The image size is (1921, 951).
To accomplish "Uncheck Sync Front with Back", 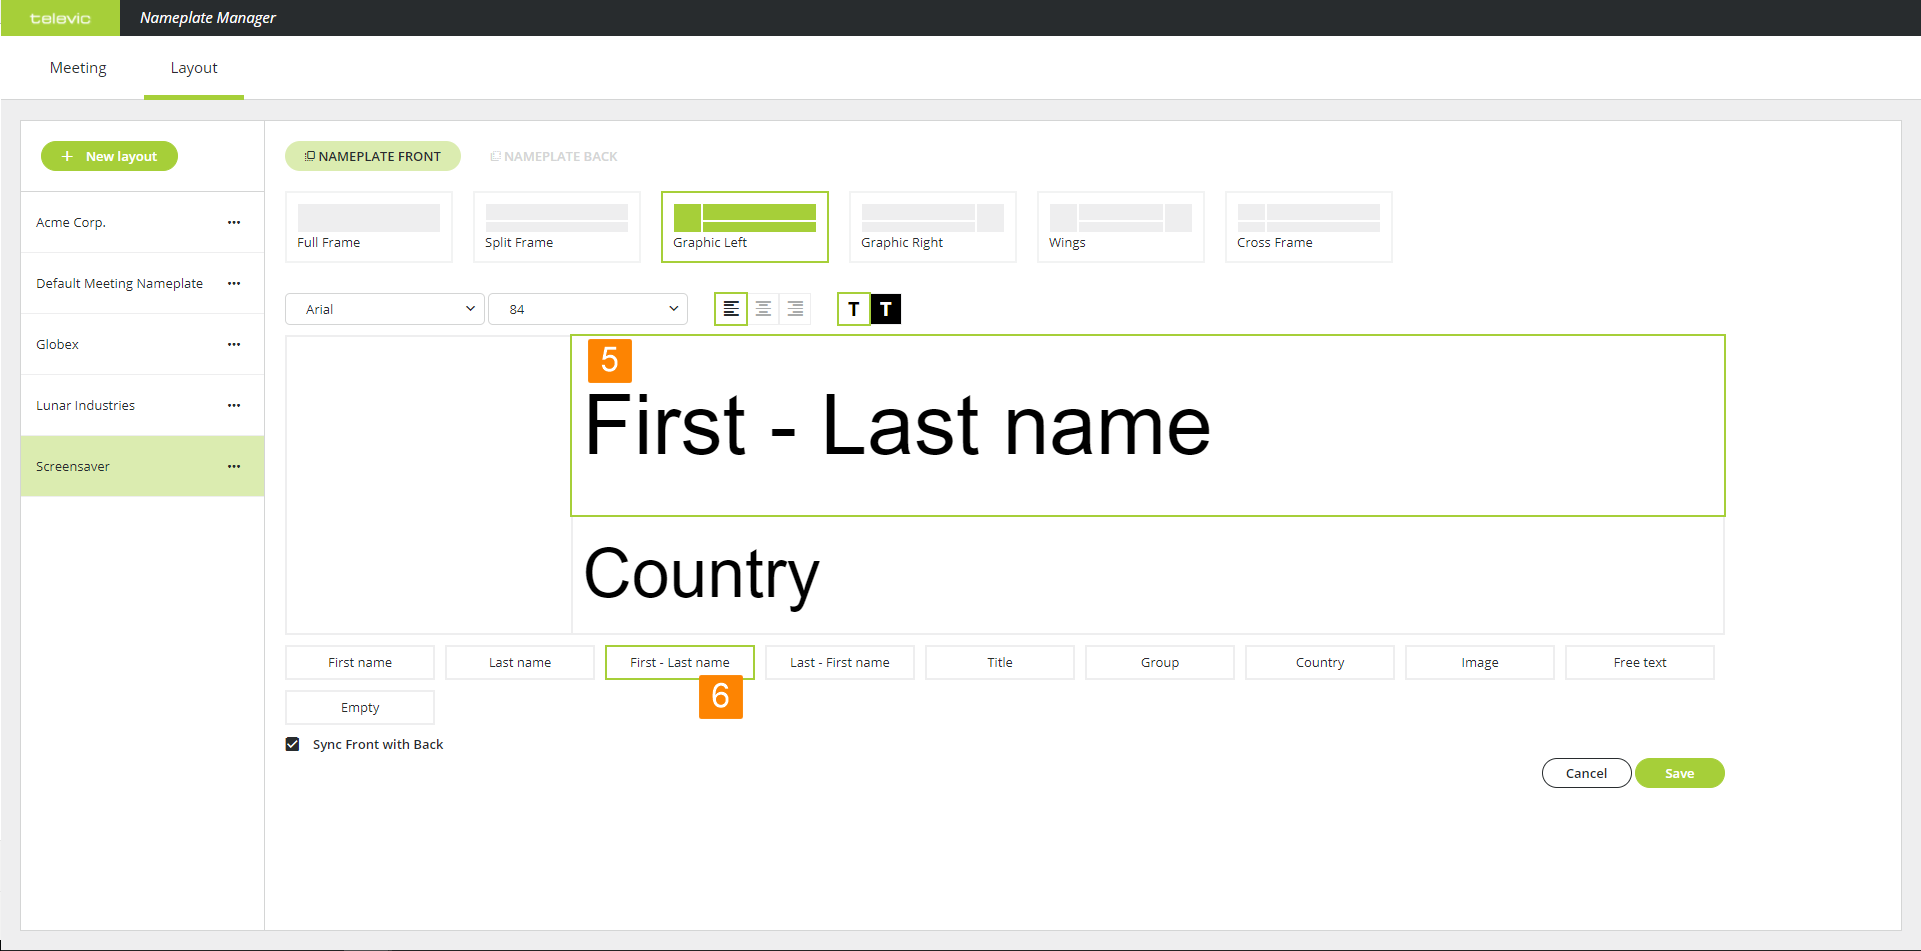I will pos(293,744).
